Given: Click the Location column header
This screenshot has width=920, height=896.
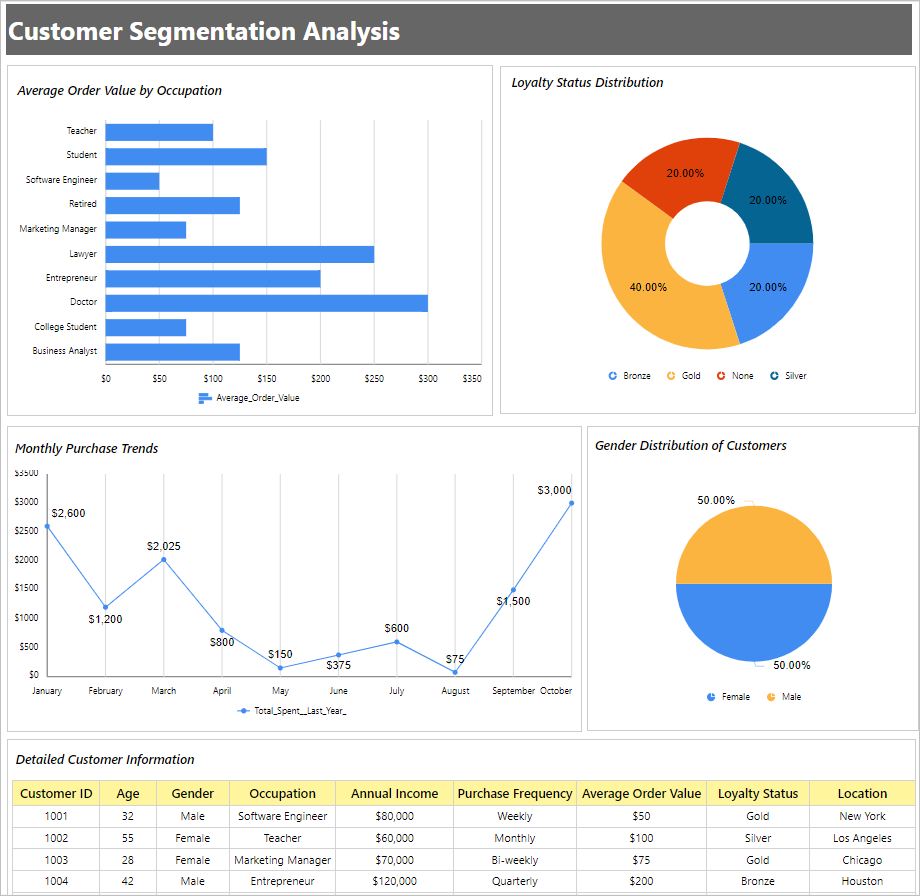Looking at the screenshot, I should (x=862, y=793).
